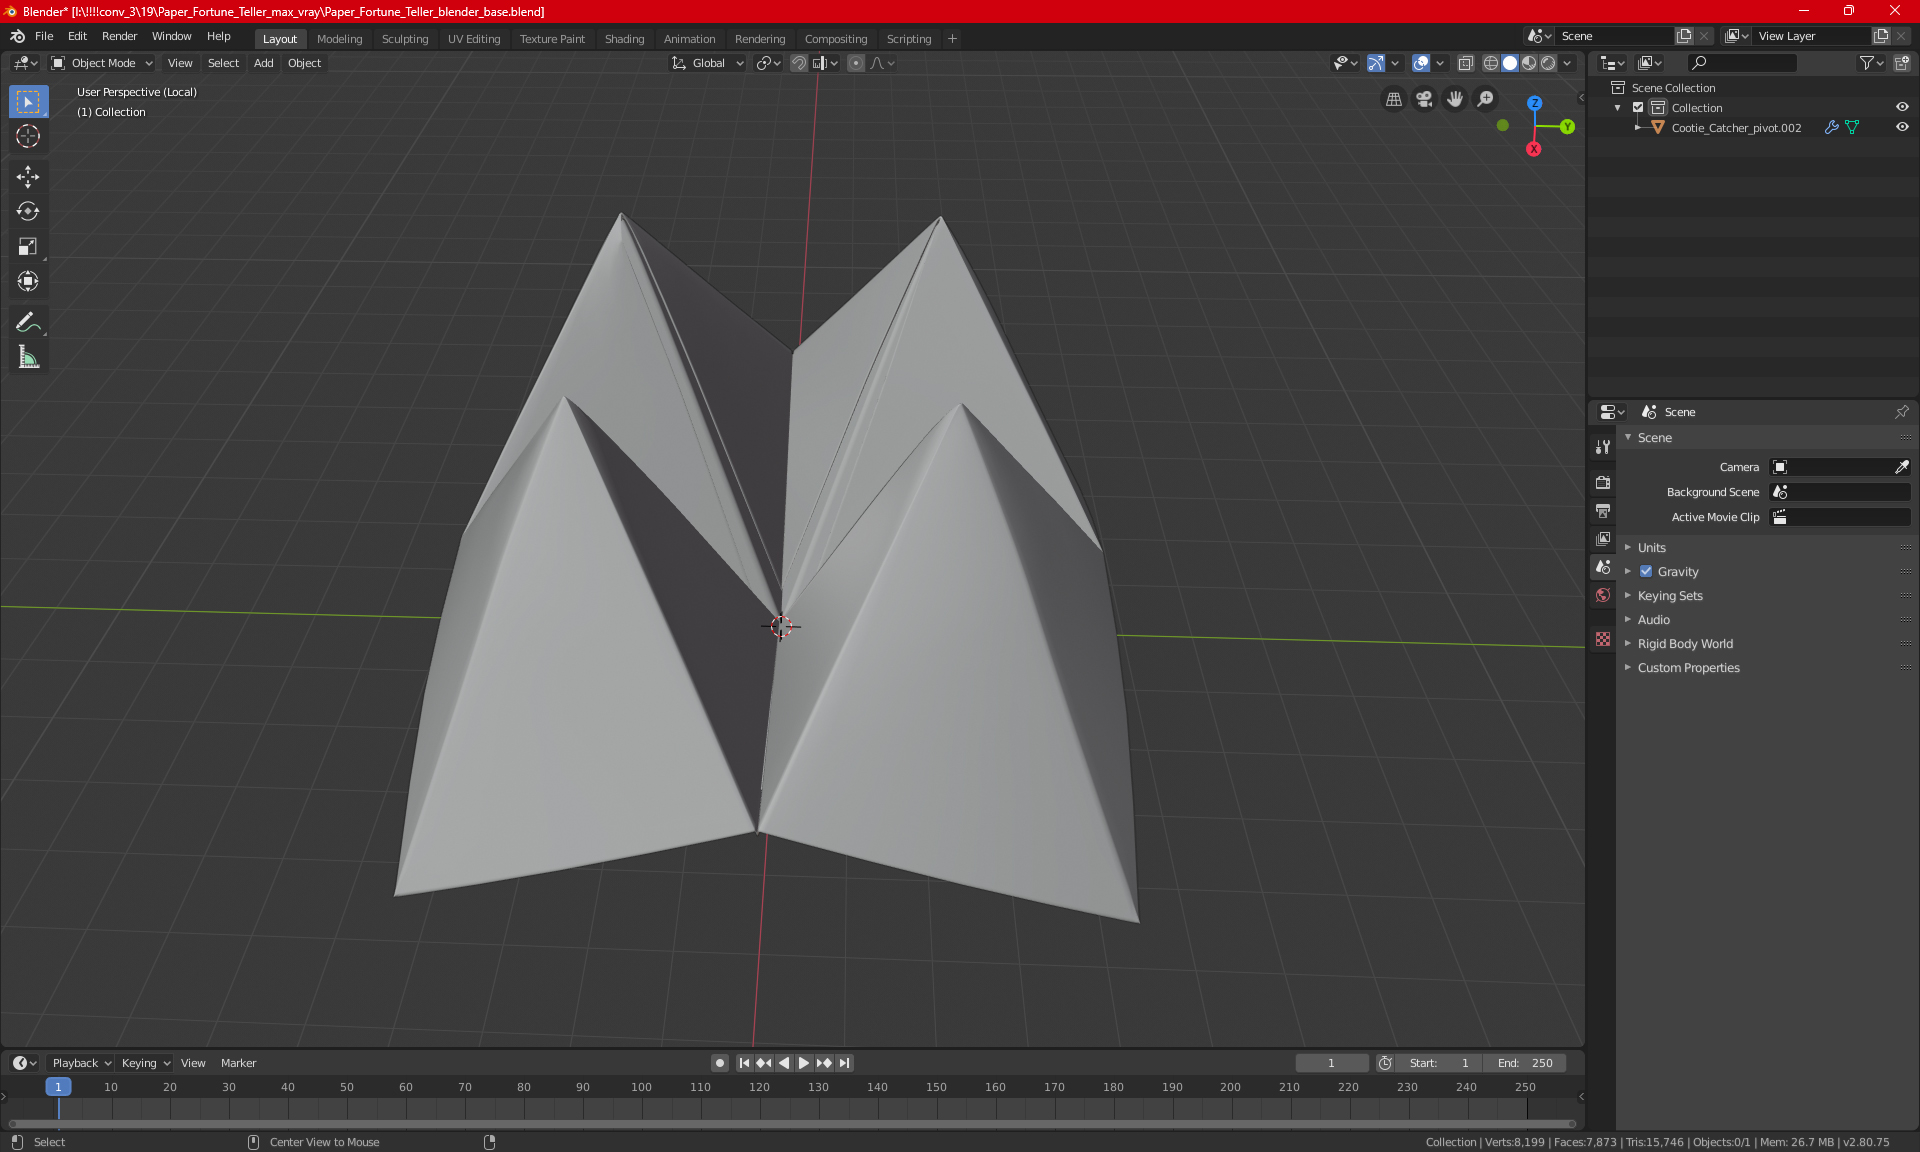Open the Render menu
Screen dimensions: 1920x1152
pos(119,36)
